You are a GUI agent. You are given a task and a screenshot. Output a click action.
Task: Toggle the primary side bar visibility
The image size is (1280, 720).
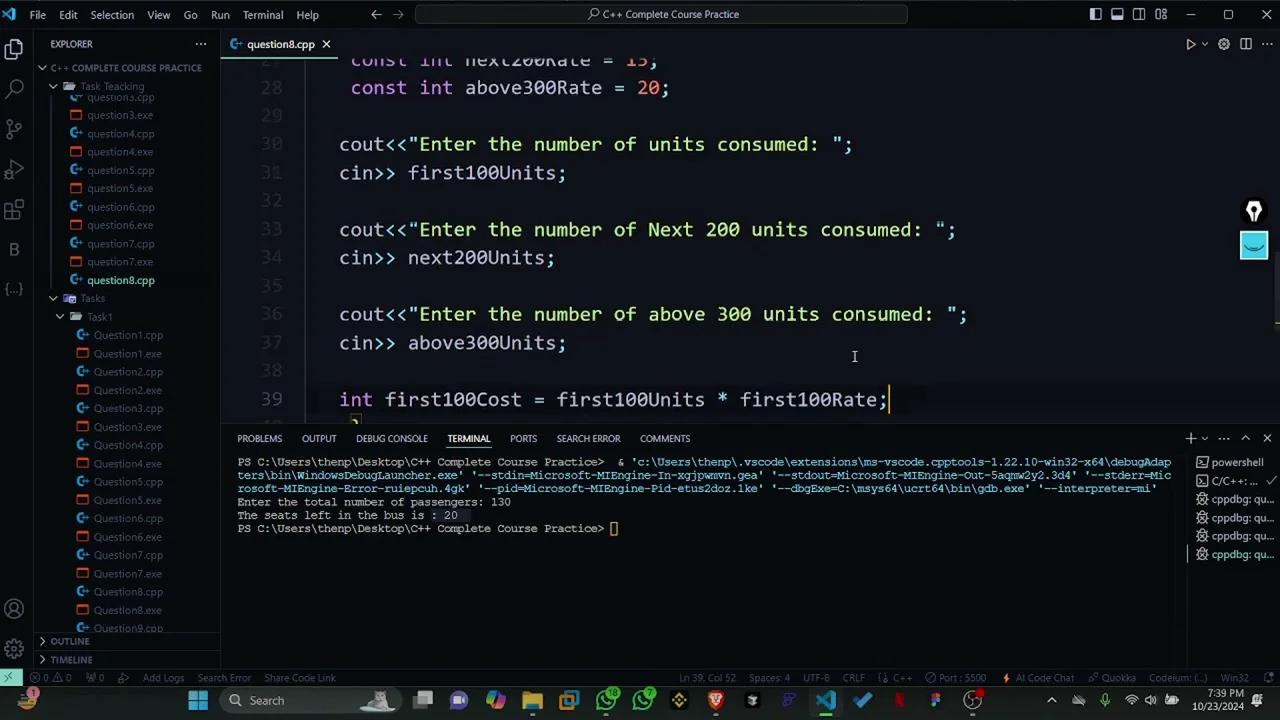tap(1096, 14)
